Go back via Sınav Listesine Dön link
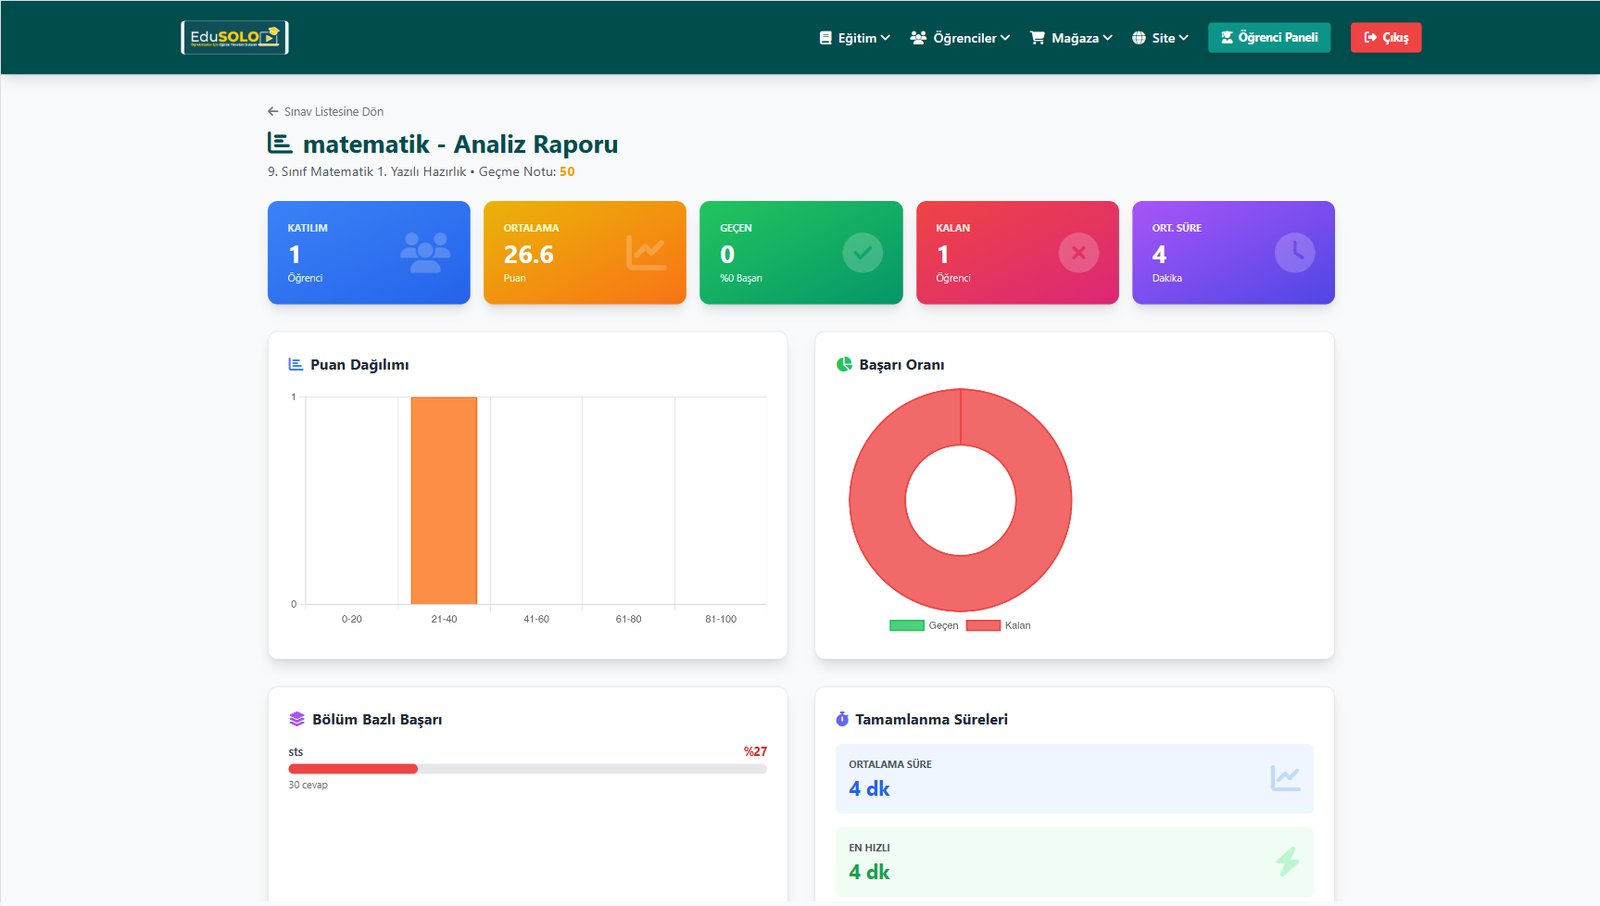This screenshot has width=1600, height=906. point(326,112)
